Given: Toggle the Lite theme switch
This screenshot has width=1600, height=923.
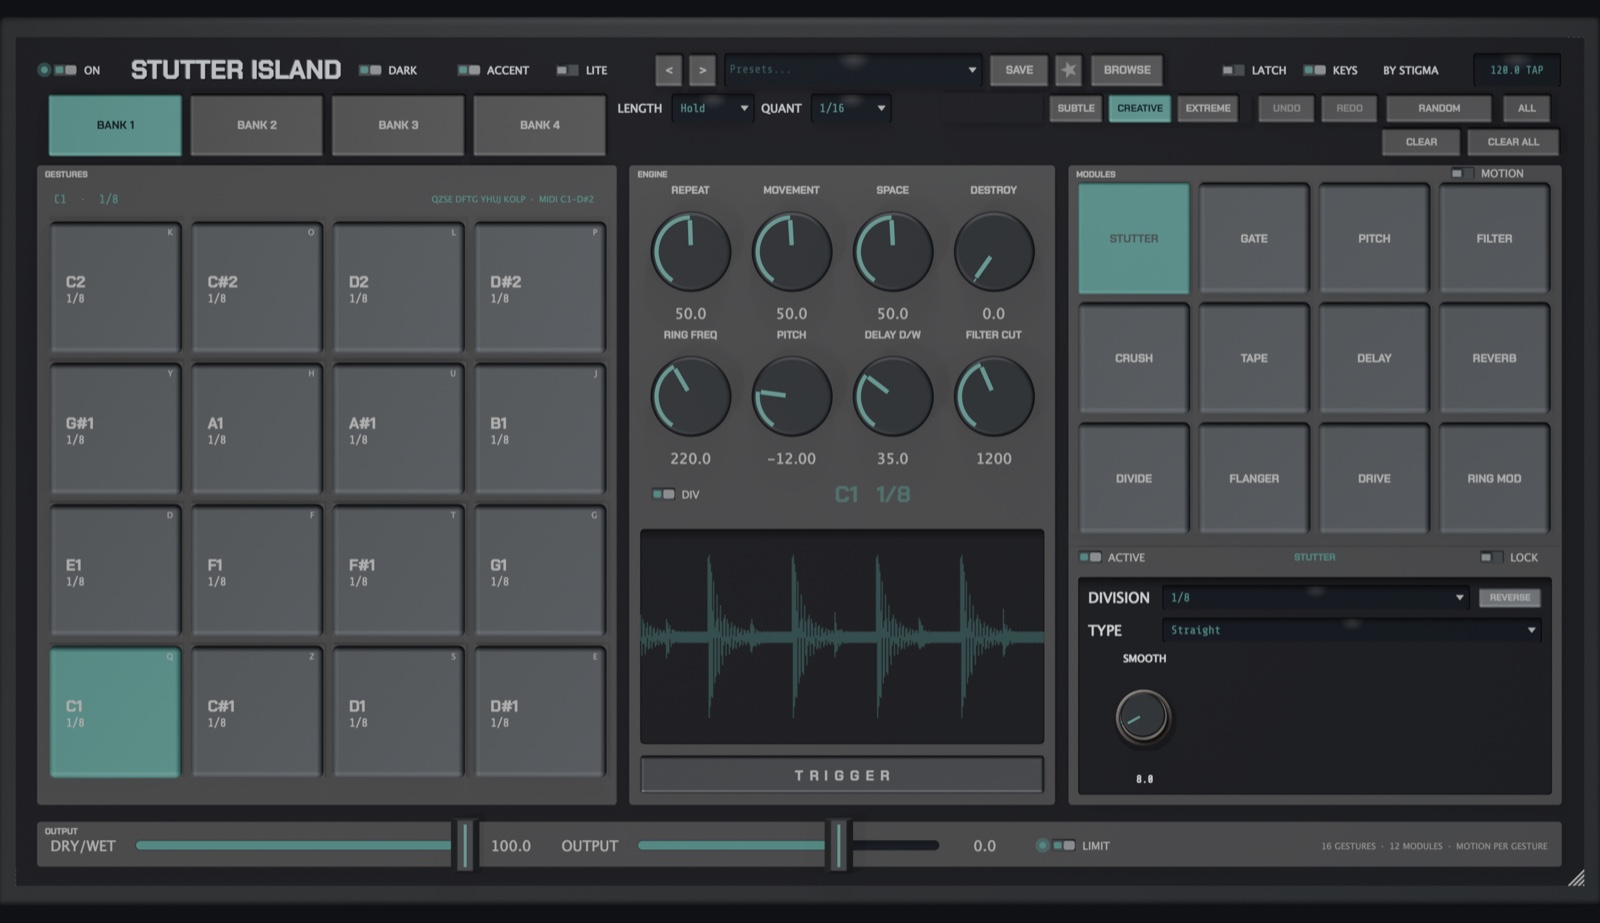Looking at the screenshot, I should [567, 70].
